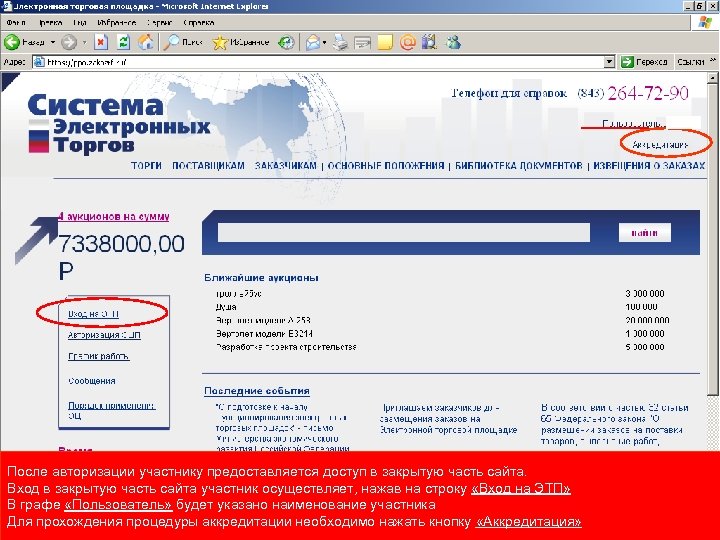Screen dimensions: 720x540
Task: Click the Research book toolbar icon
Action: 429,42
